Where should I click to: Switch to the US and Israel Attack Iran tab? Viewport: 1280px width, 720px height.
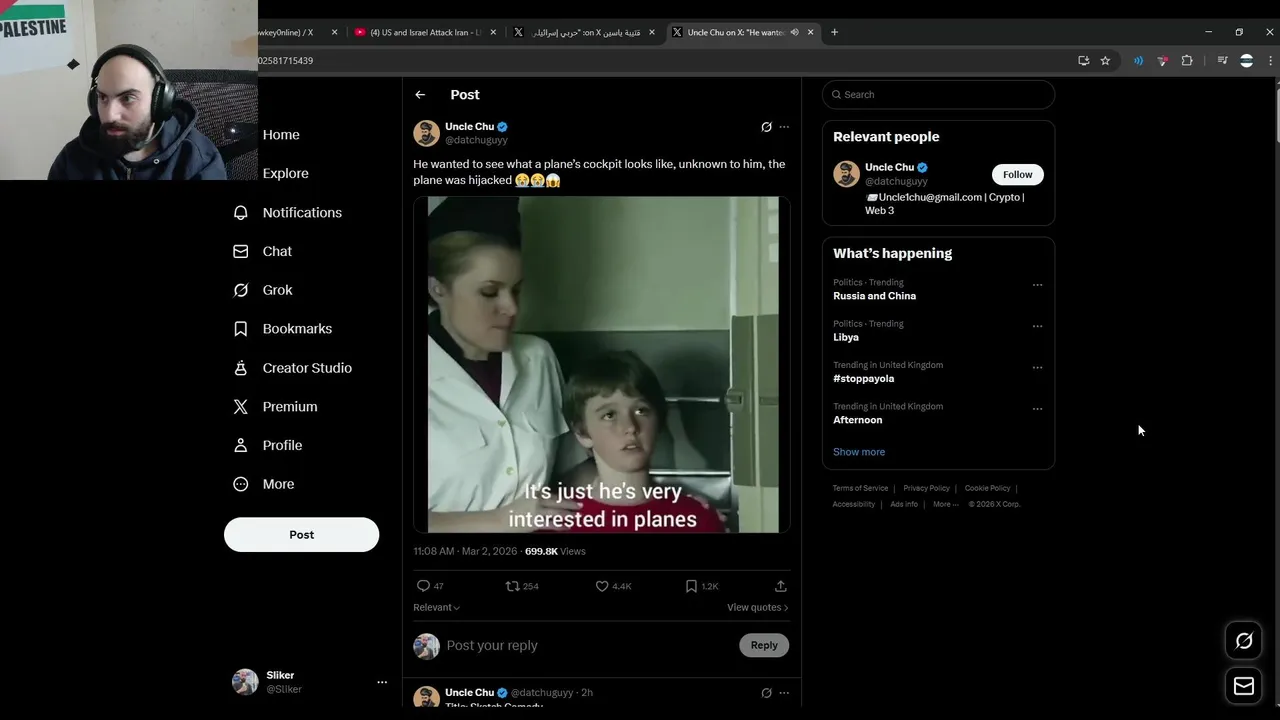click(x=426, y=32)
